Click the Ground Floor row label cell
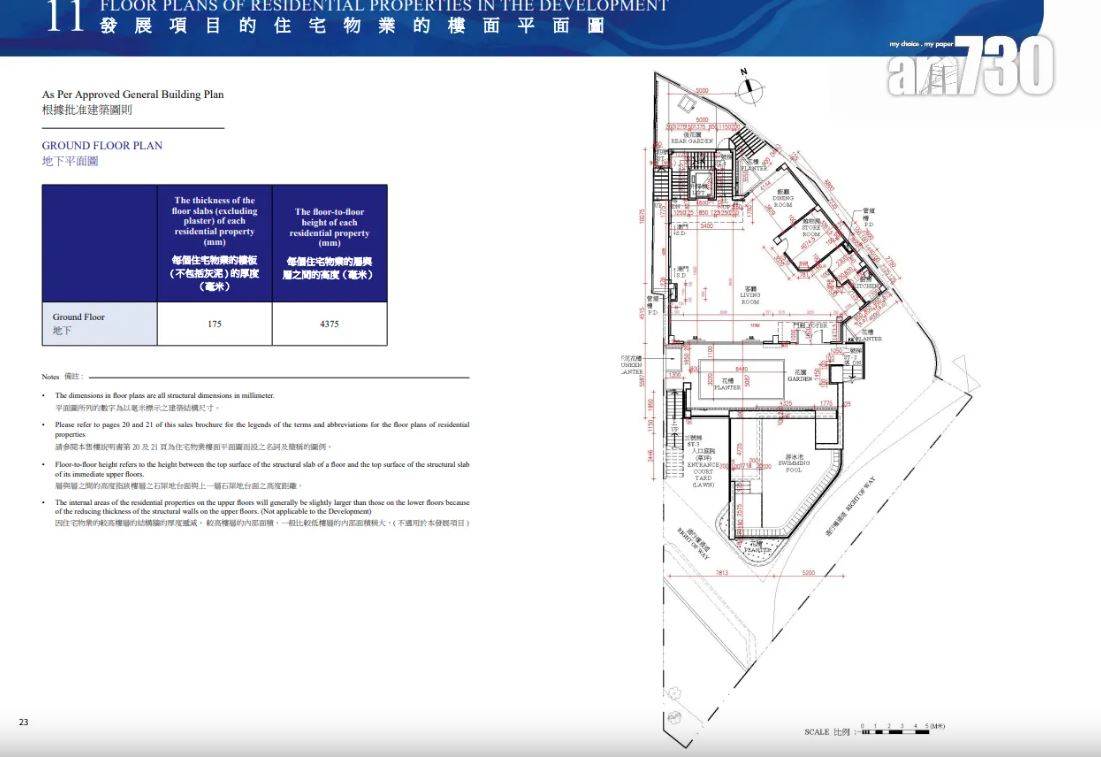The image size is (1101, 757). [99, 324]
